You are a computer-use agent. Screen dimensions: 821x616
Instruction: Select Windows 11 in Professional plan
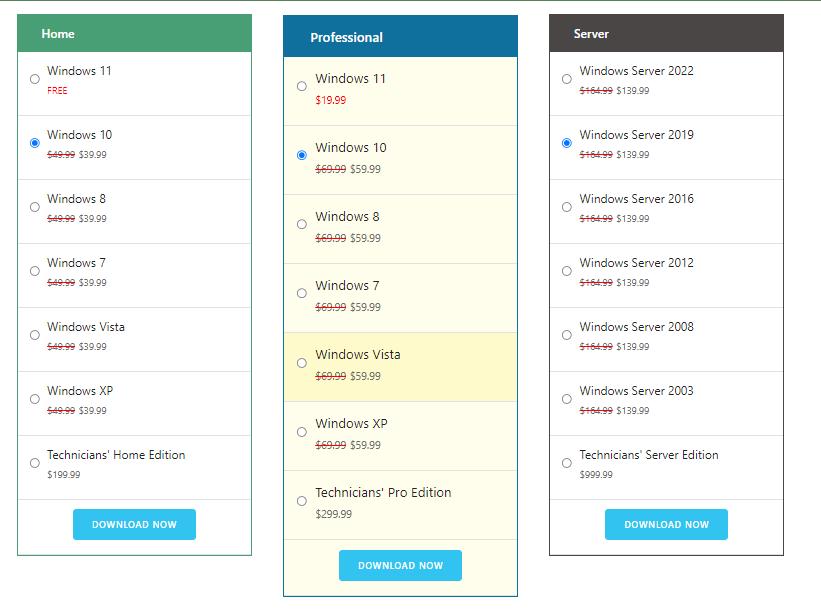click(302, 86)
